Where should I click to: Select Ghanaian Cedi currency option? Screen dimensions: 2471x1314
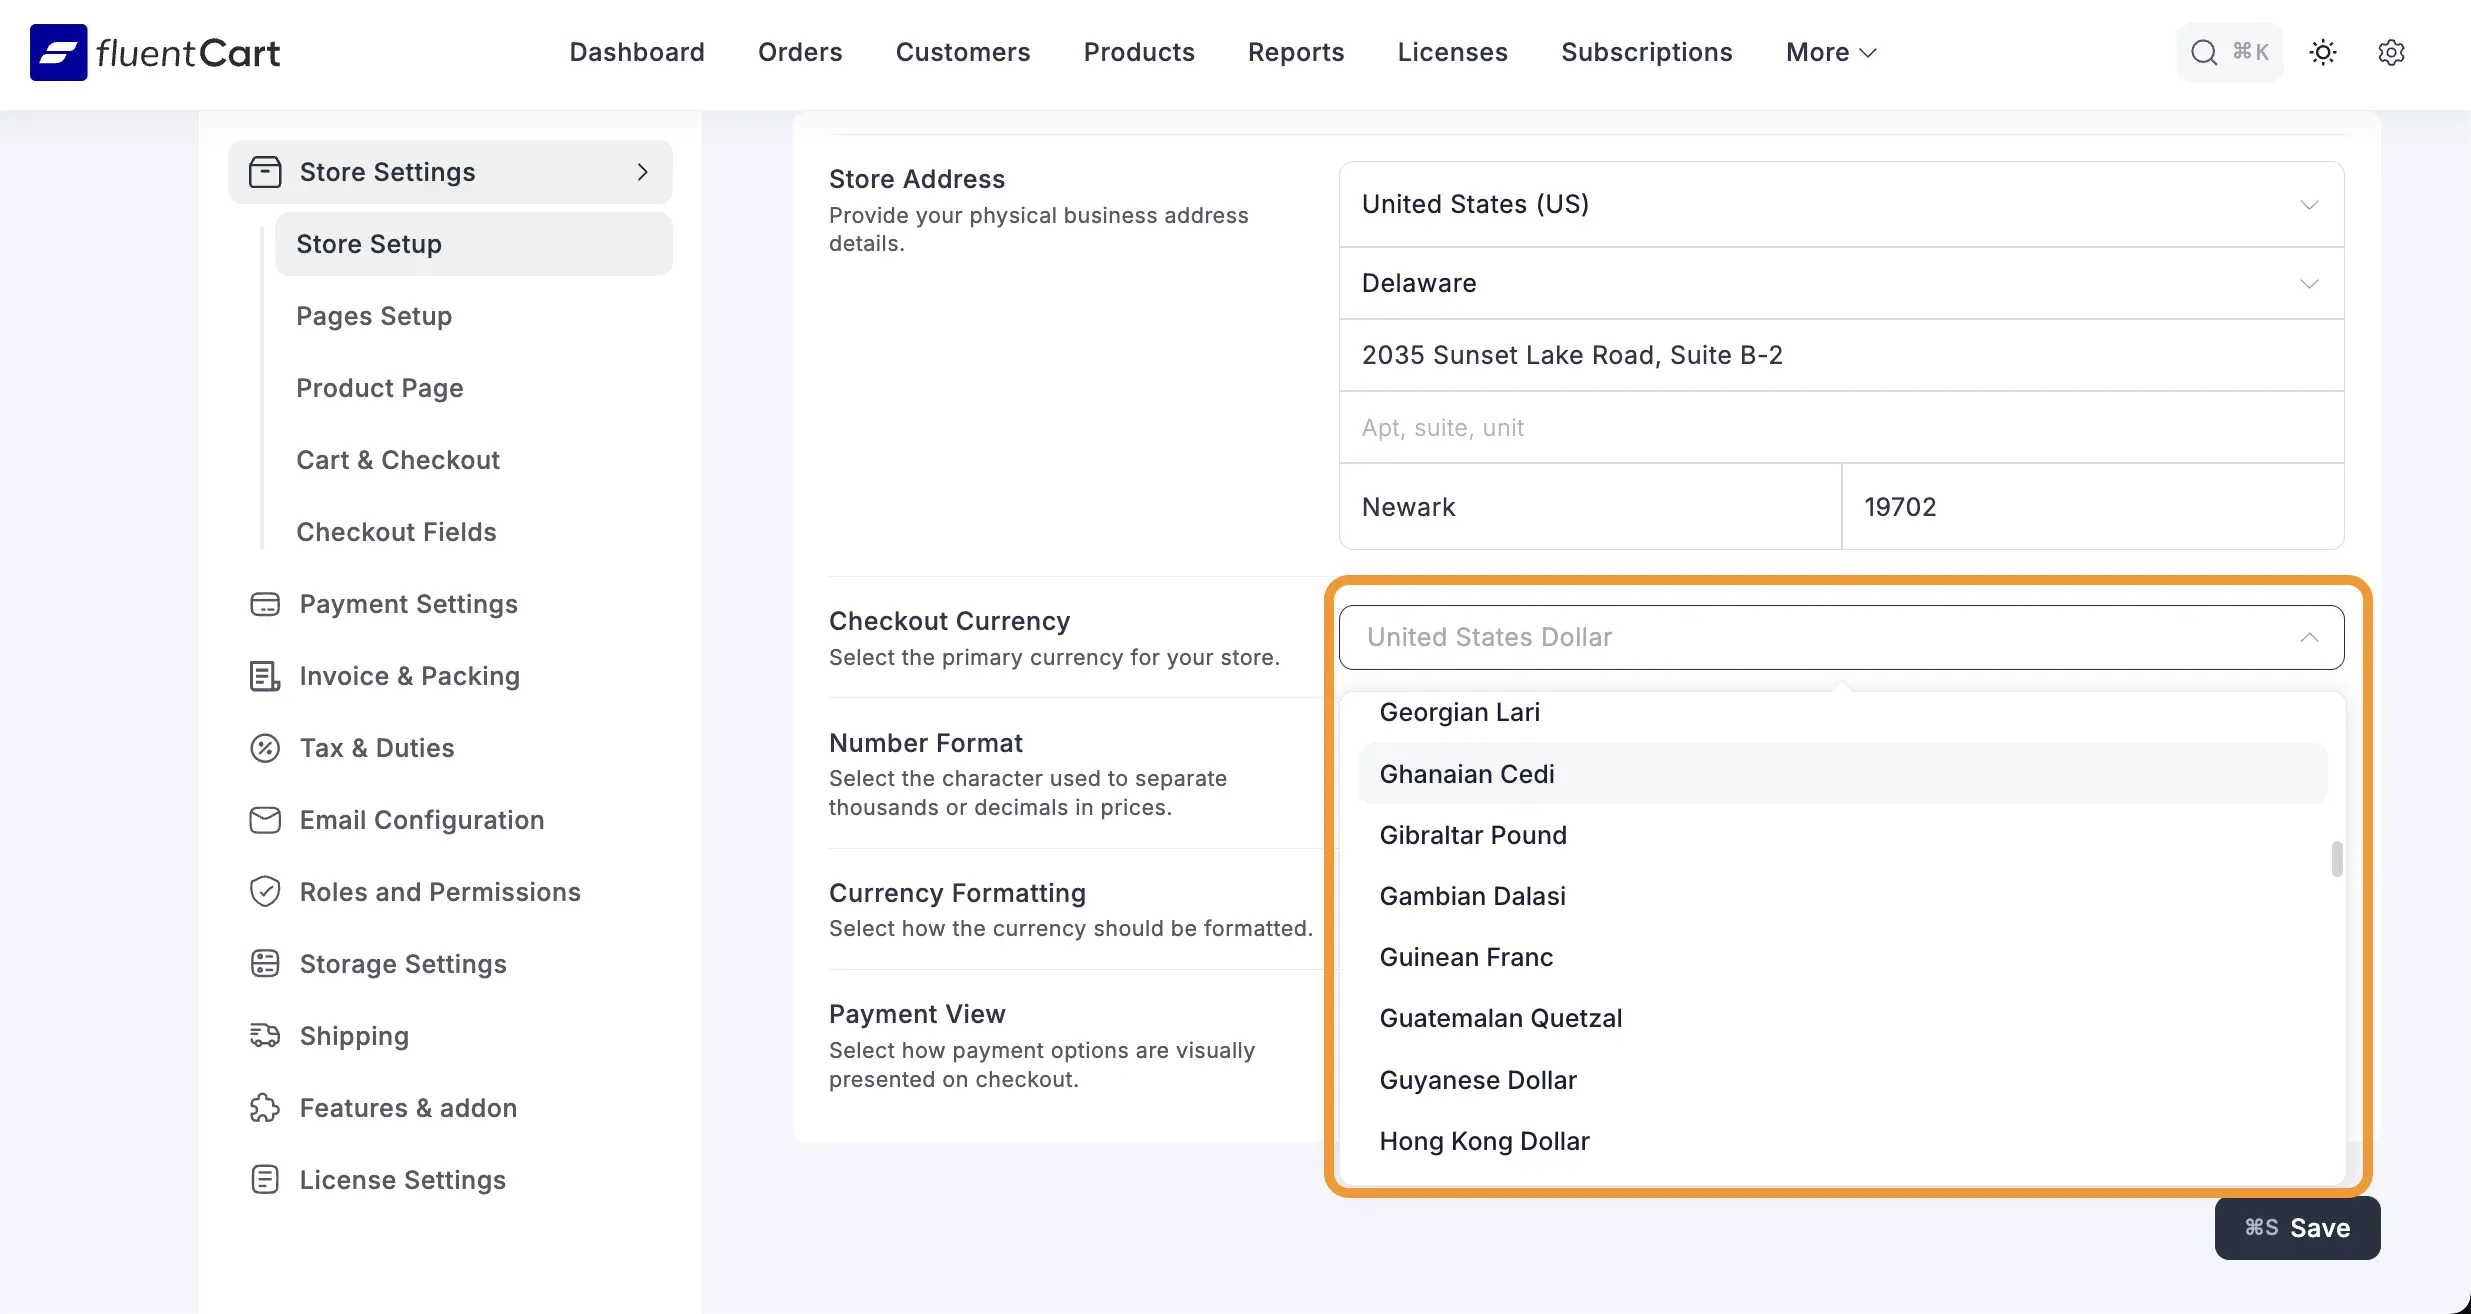1466,774
